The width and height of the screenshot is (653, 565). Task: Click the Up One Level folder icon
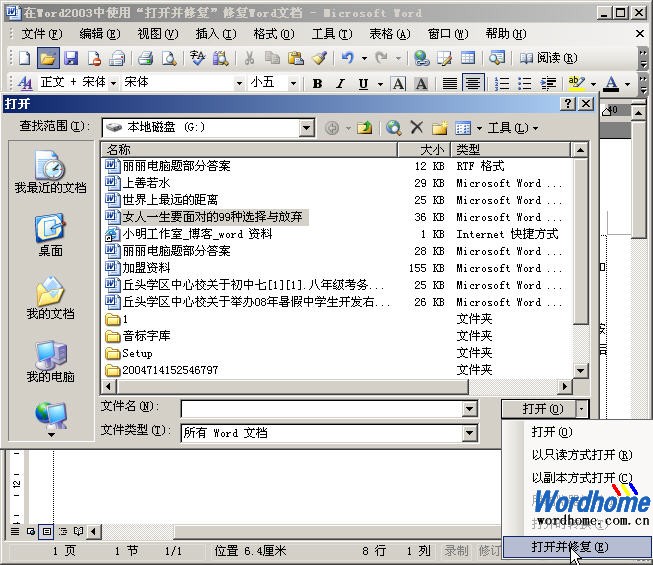(364, 128)
